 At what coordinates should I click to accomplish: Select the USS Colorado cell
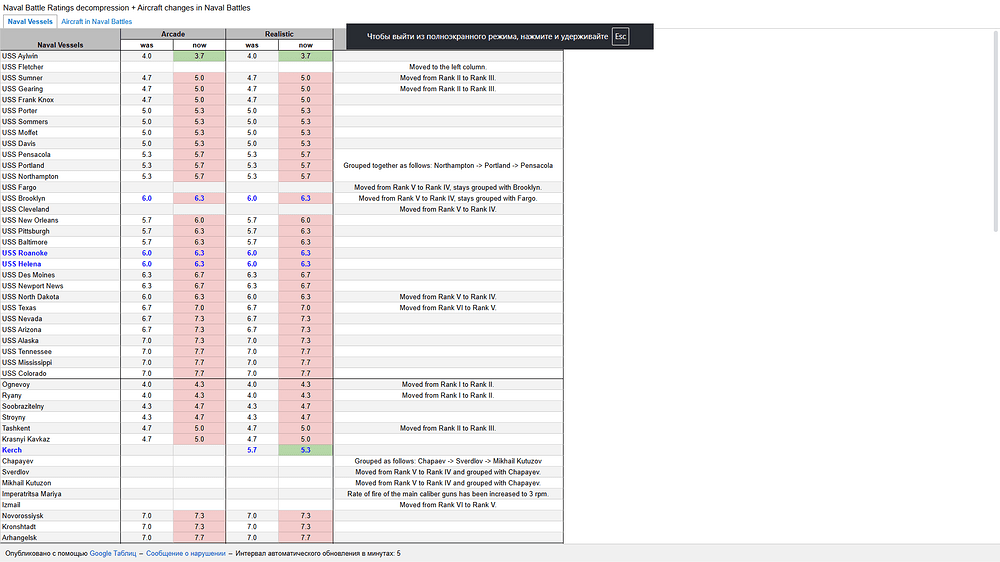(x=60, y=373)
